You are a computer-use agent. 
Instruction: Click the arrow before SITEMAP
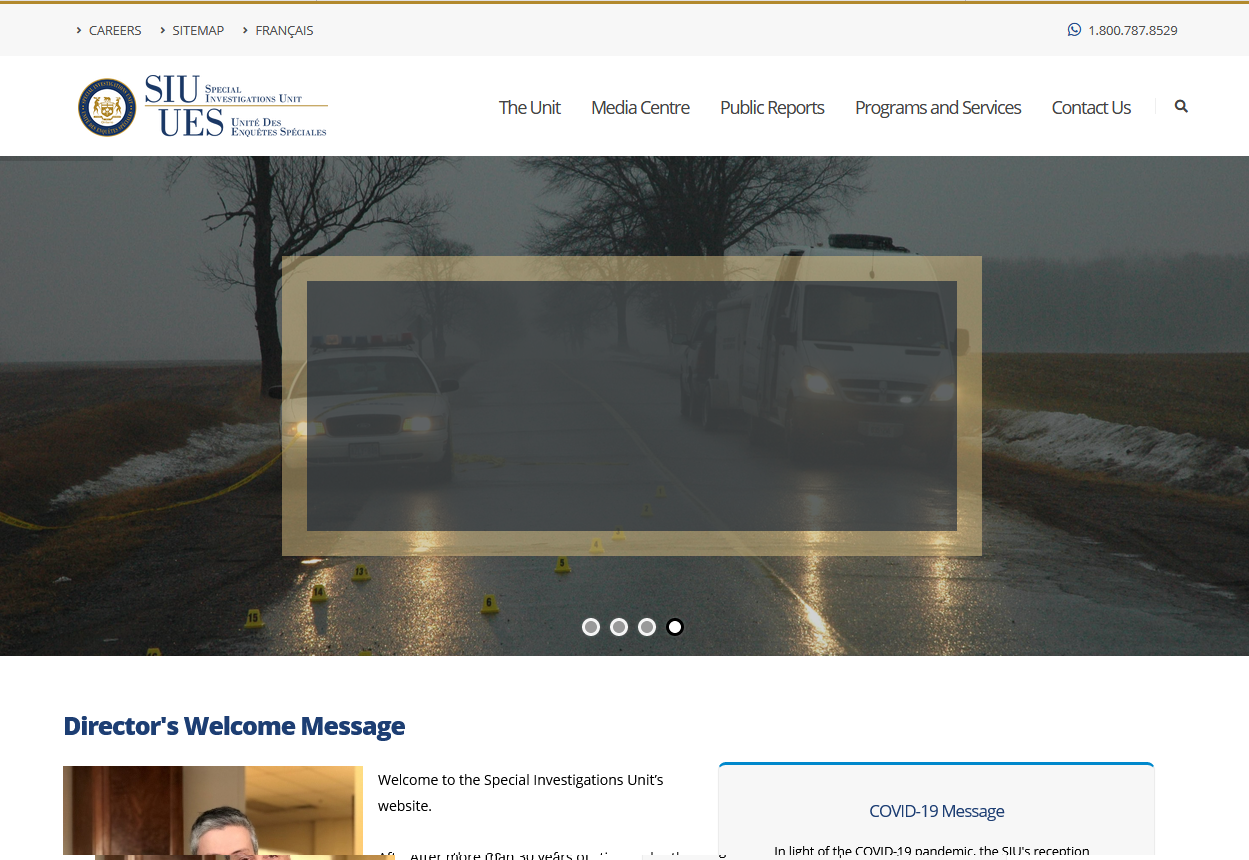coord(162,30)
